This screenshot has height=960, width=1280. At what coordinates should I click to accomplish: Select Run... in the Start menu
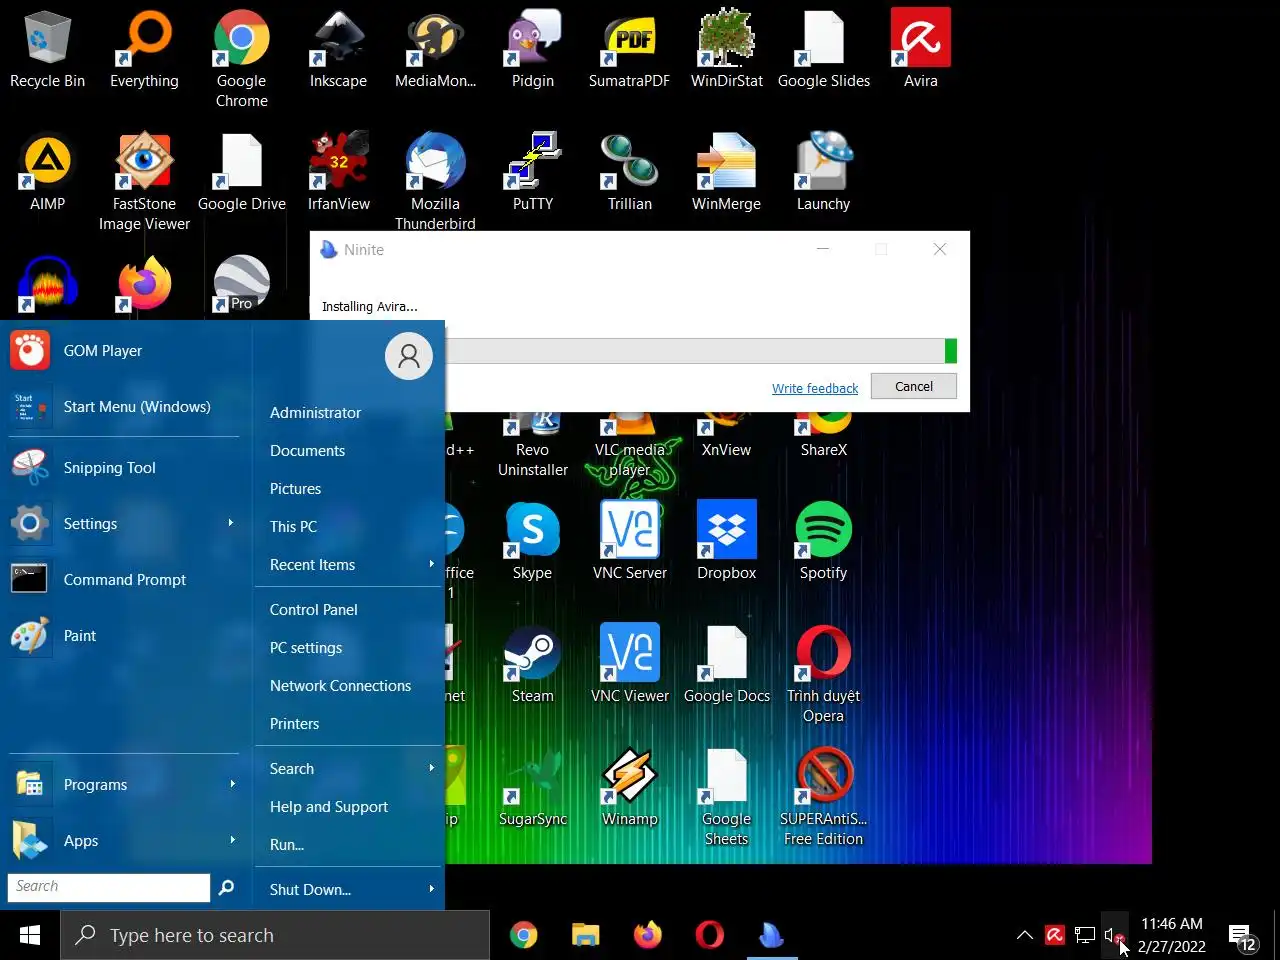[349, 844]
